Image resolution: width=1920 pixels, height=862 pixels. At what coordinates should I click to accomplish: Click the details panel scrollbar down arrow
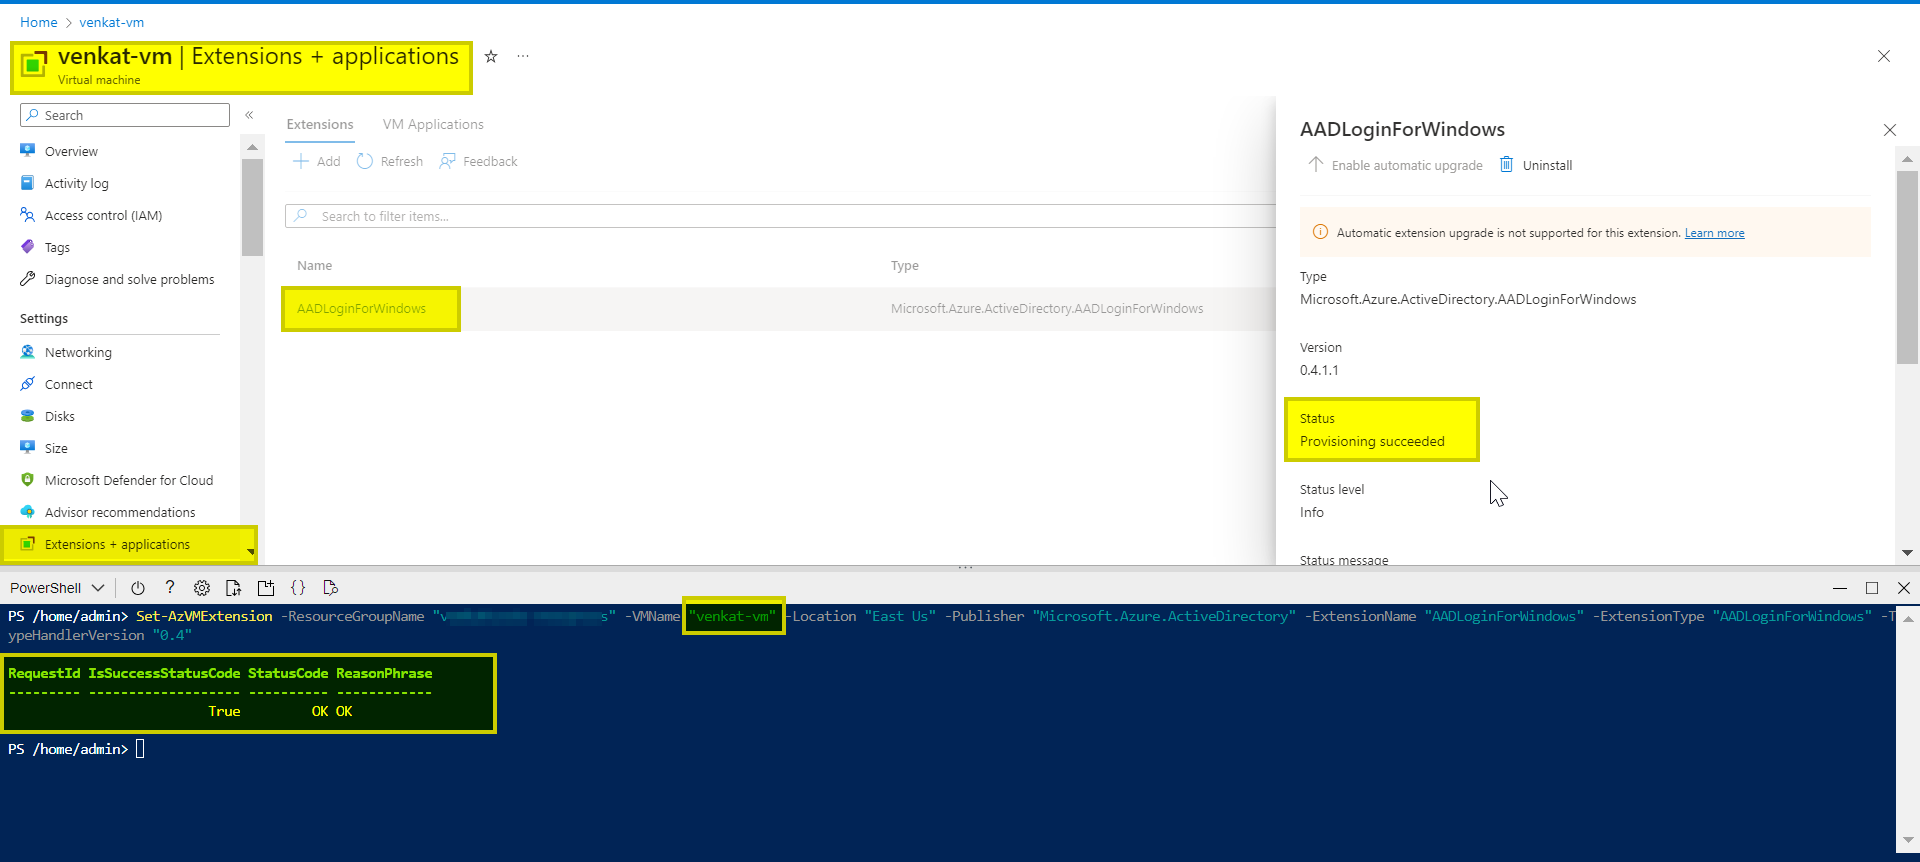pos(1907,552)
